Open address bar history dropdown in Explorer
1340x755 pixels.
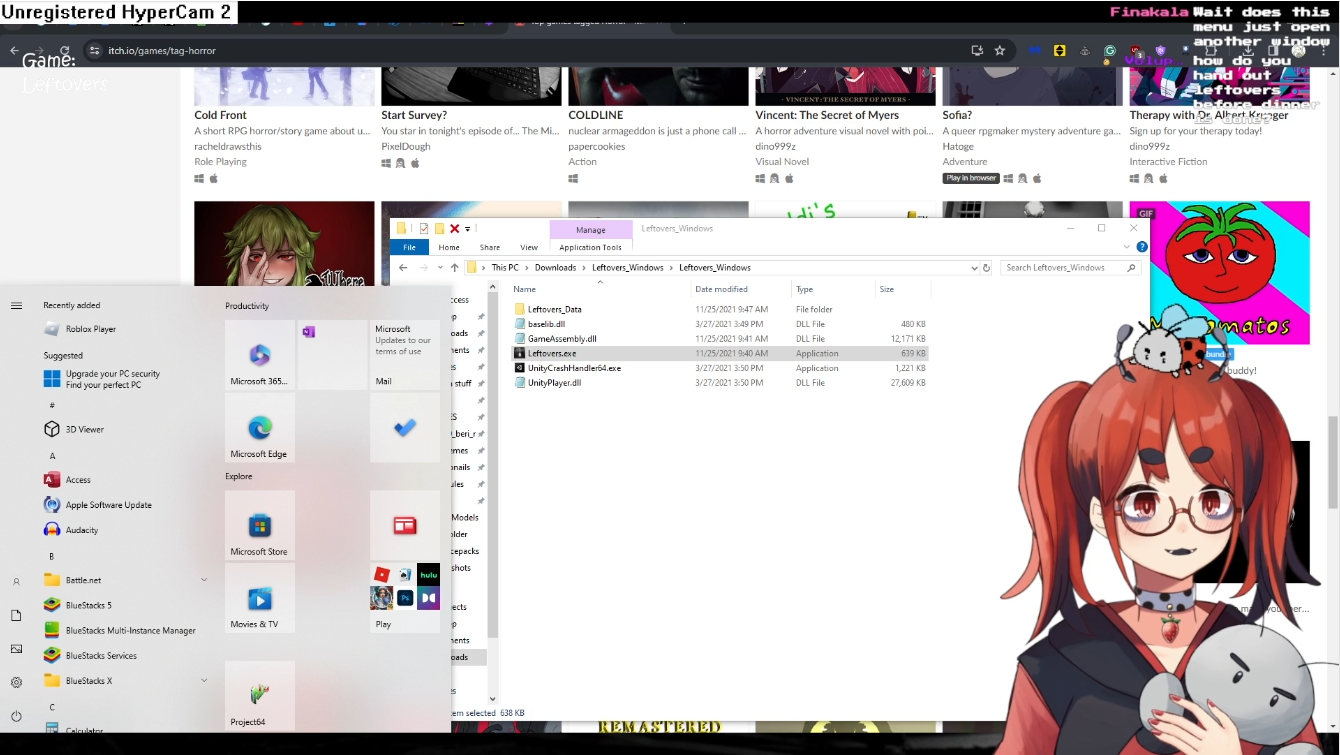tap(974, 267)
